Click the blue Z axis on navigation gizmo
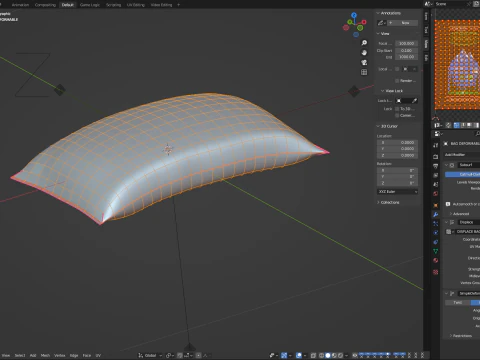Image resolution: width=480 pixels, height=360 pixels. tap(354, 15)
